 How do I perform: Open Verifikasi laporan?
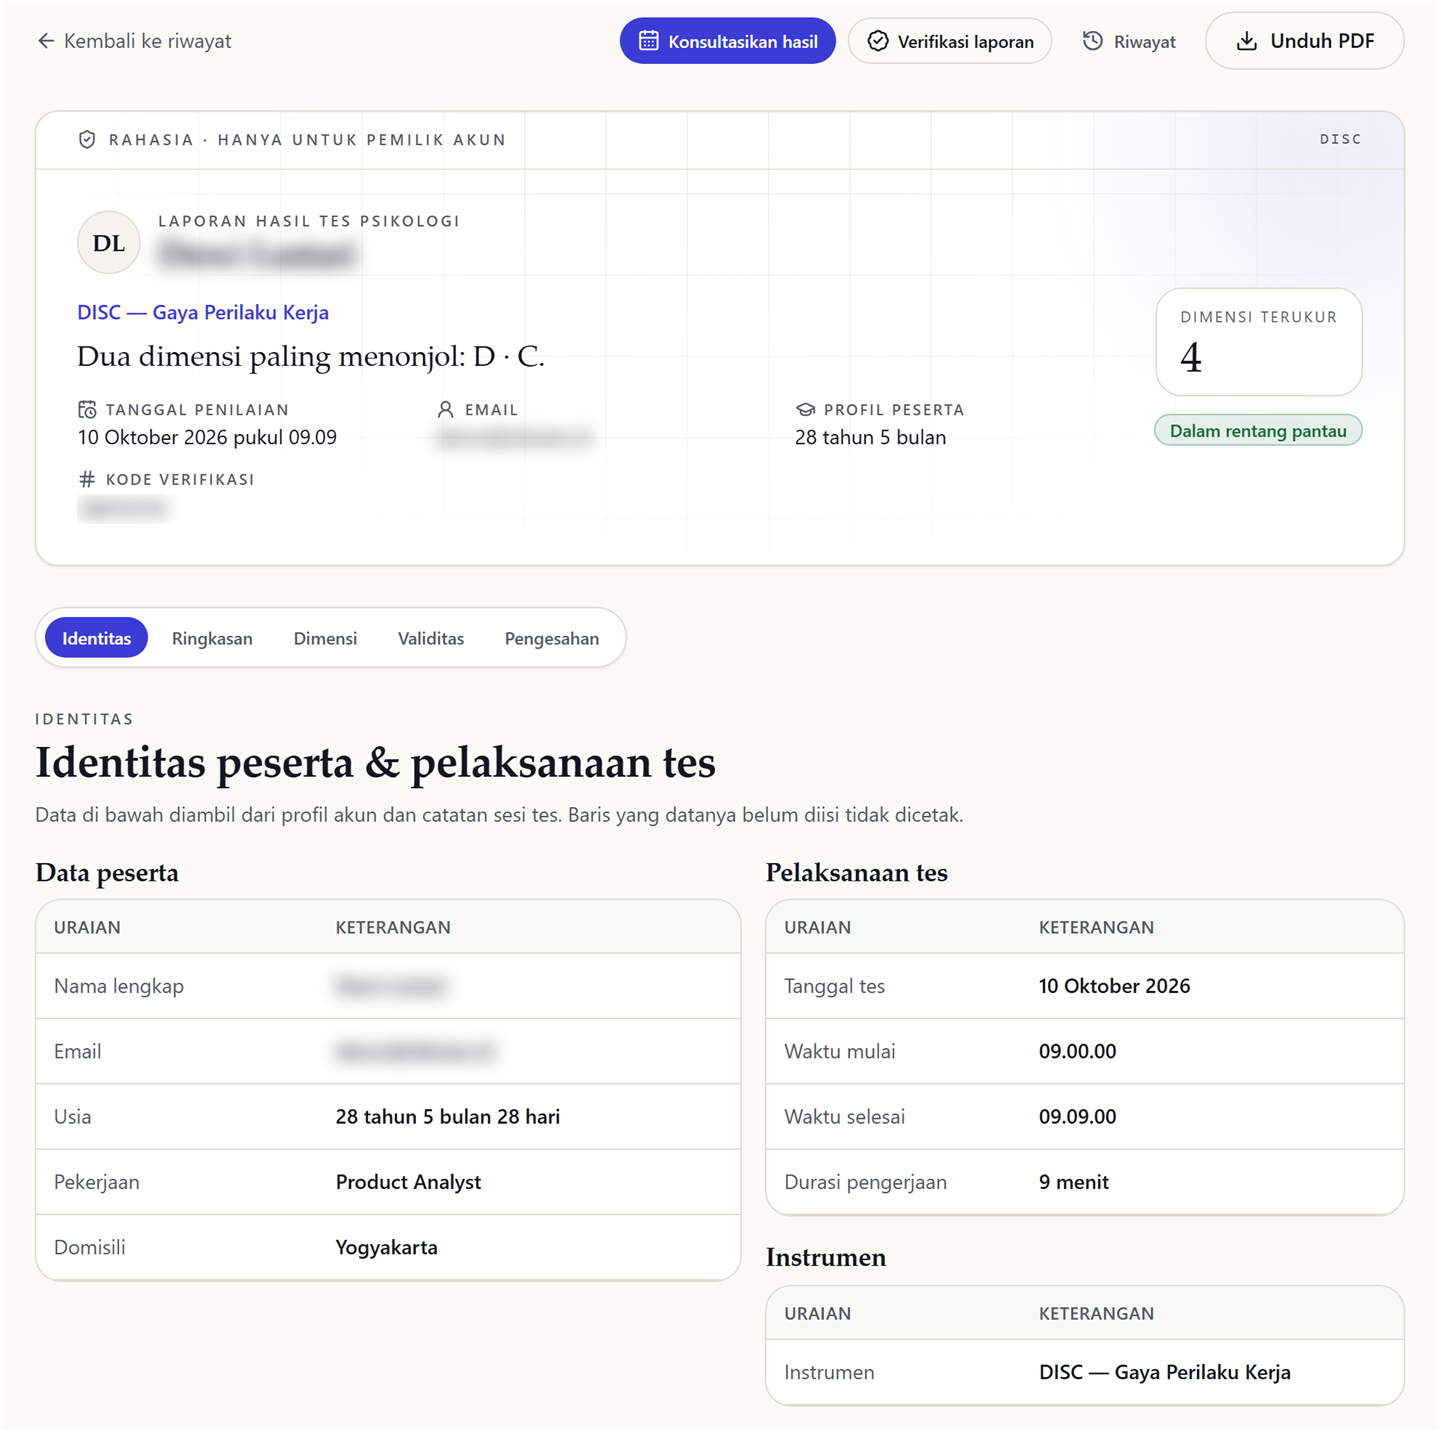[950, 41]
